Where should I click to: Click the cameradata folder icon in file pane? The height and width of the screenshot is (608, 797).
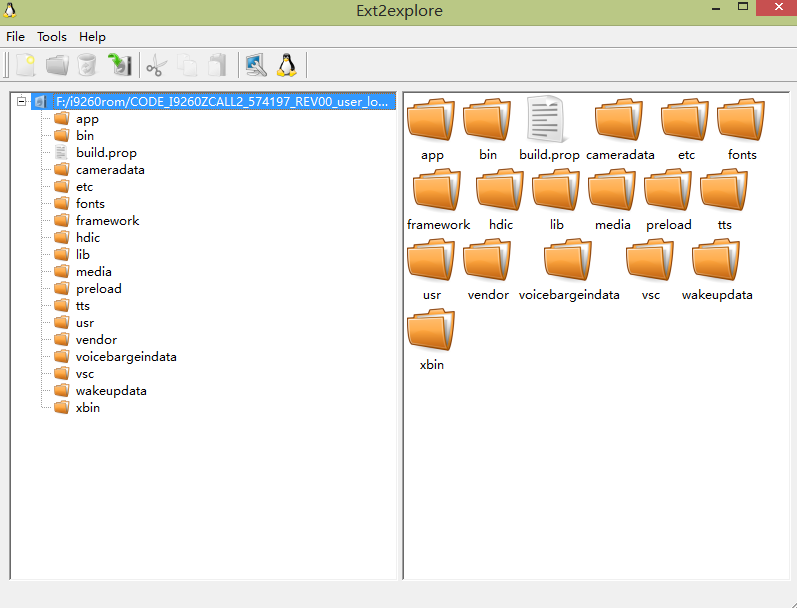point(619,120)
